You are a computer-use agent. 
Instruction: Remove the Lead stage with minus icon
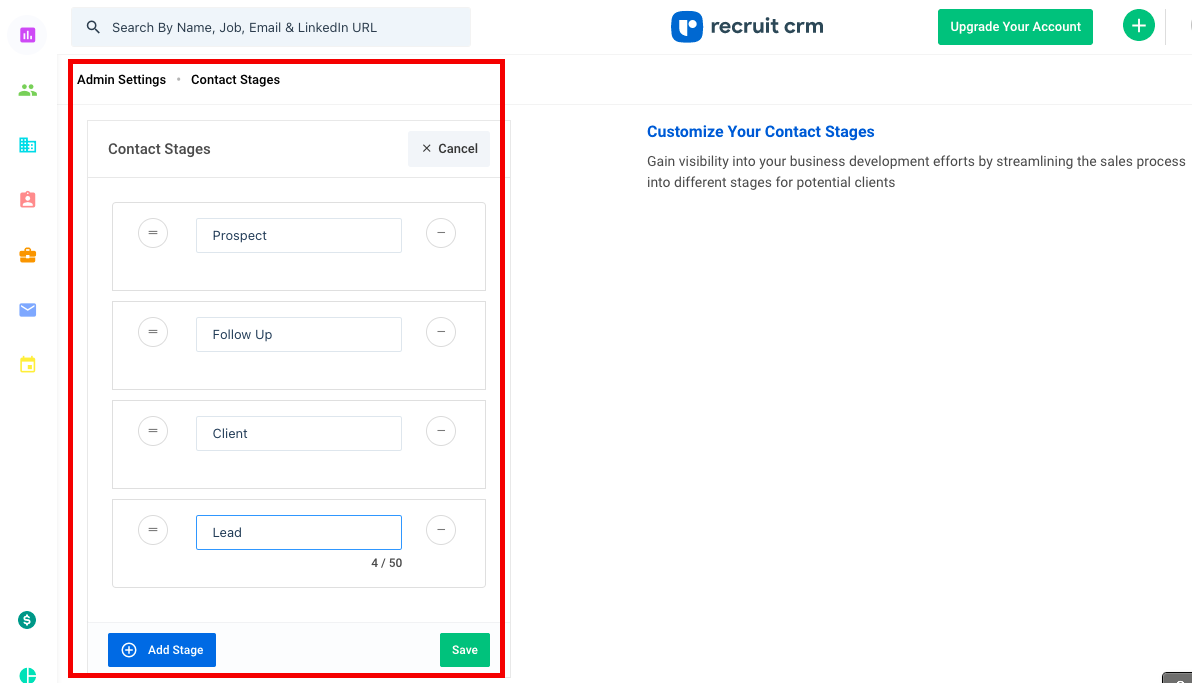point(441,529)
